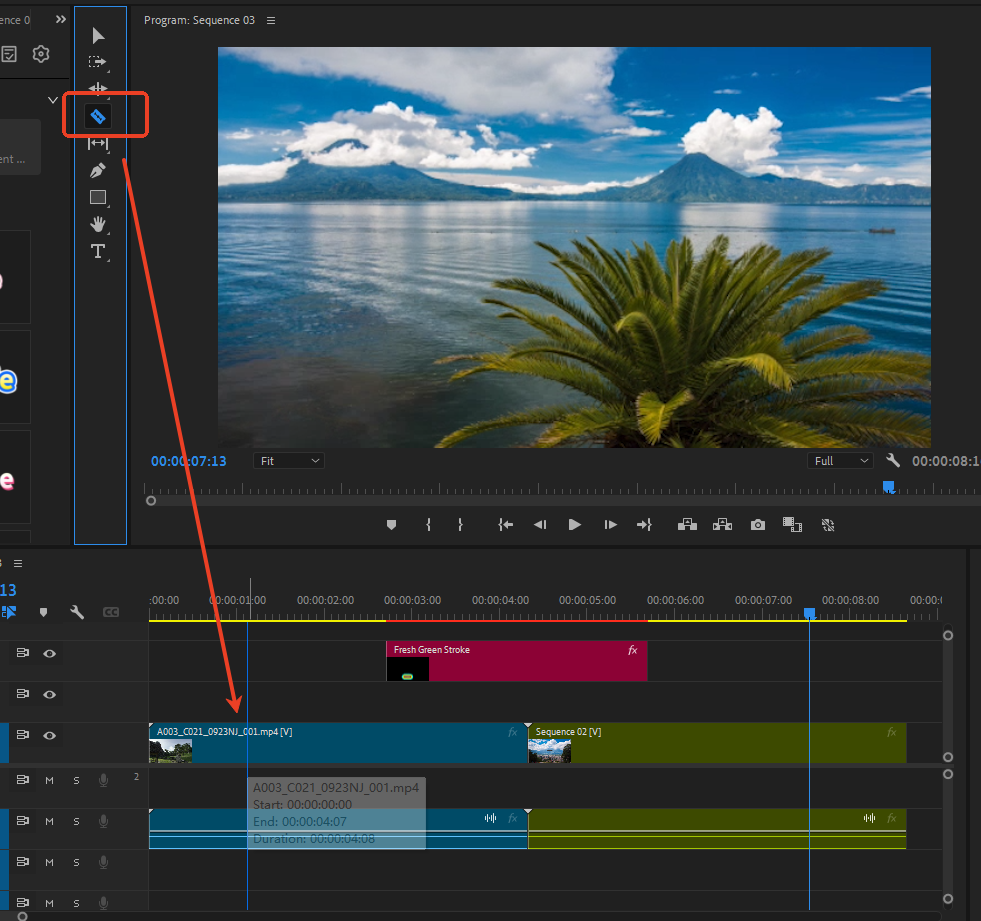Toggle visibility of the V1 track
This screenshot has width=981, height=921.
pos(49,735)
